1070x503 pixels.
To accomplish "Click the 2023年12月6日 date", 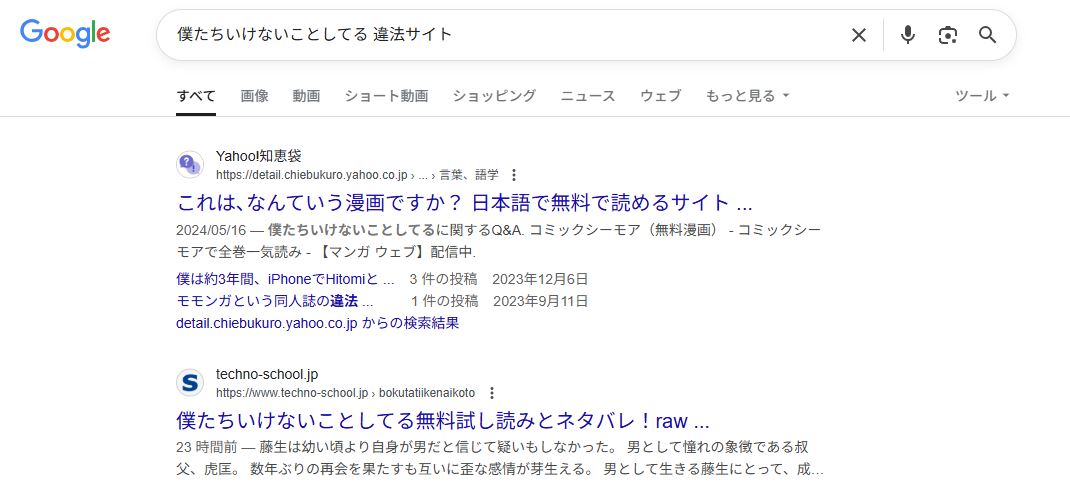I will pyautogui.click(x=540, y=278).
